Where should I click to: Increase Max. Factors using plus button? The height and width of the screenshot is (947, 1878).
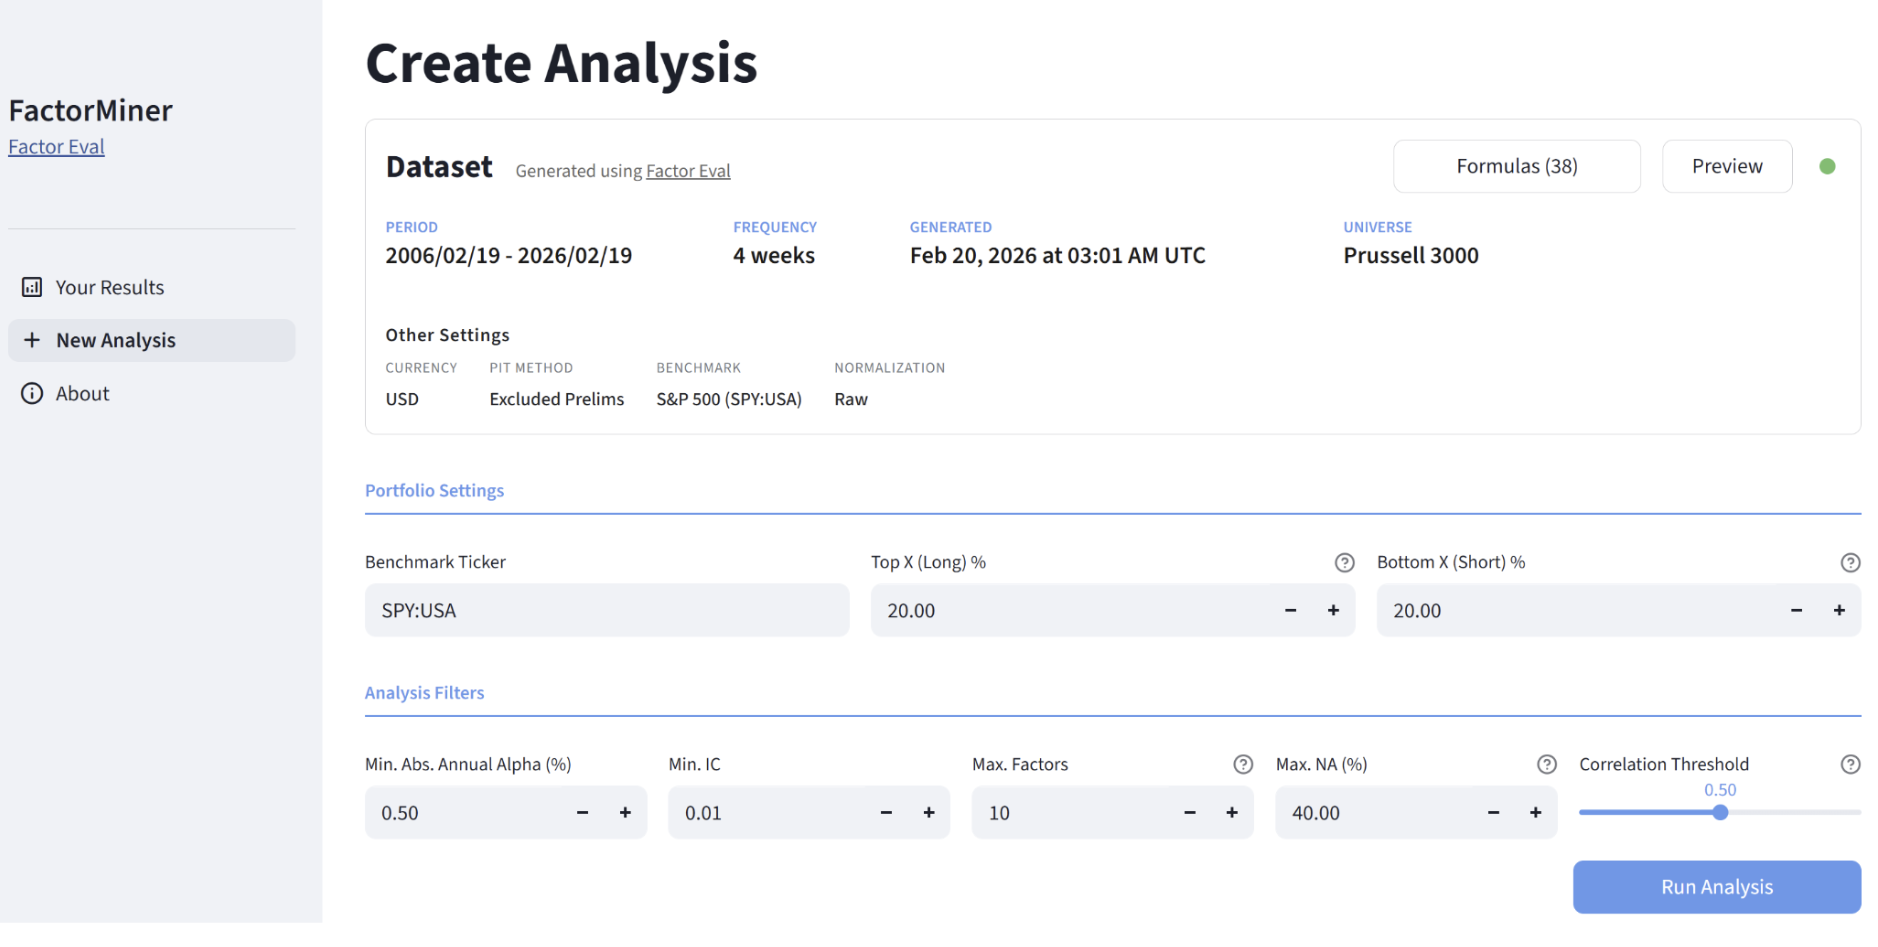[1232, 813]
